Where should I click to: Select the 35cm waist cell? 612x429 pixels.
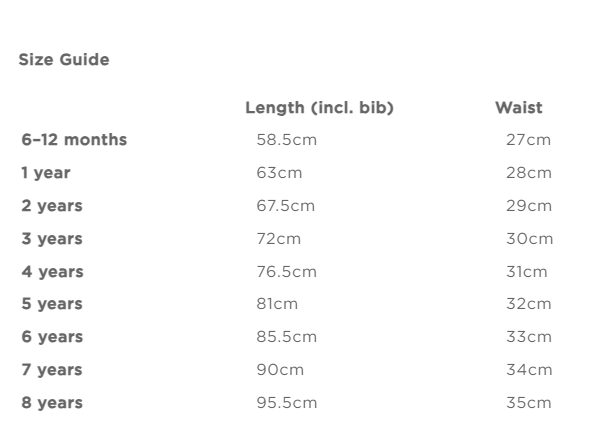pyautogui.click(x=529, y=403)
